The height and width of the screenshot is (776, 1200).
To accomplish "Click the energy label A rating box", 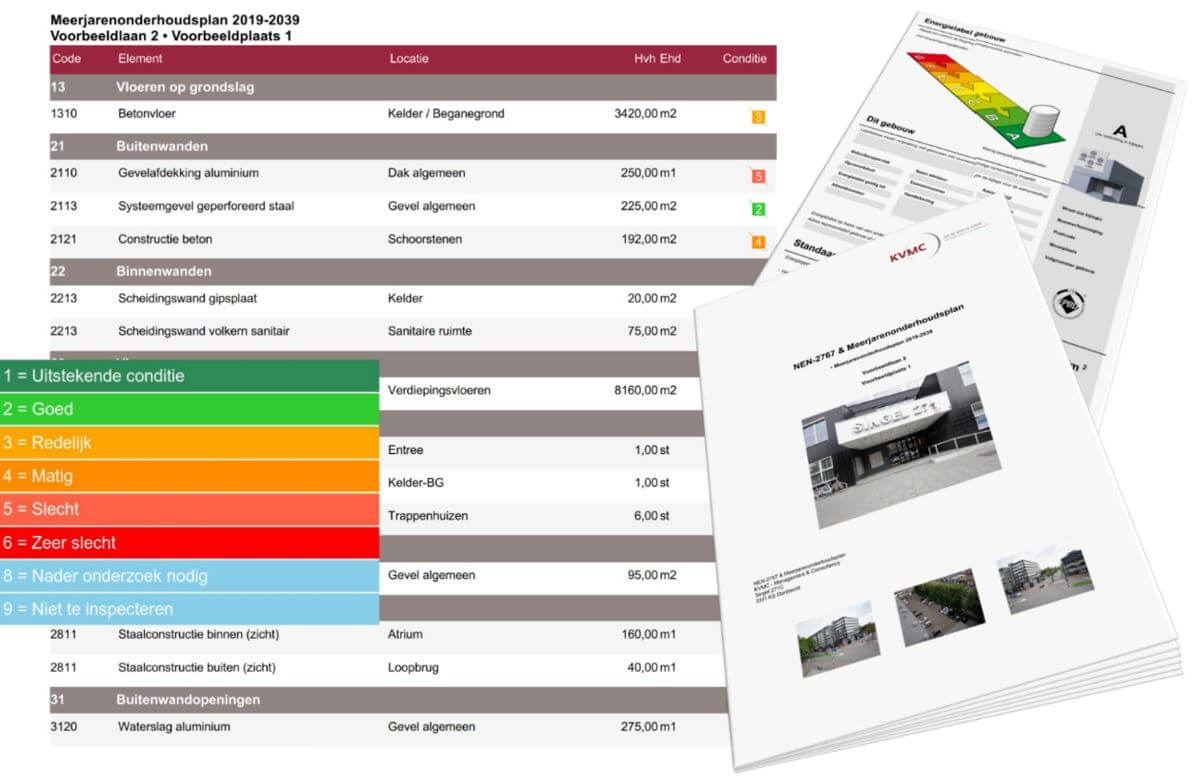I will 1119,130.
